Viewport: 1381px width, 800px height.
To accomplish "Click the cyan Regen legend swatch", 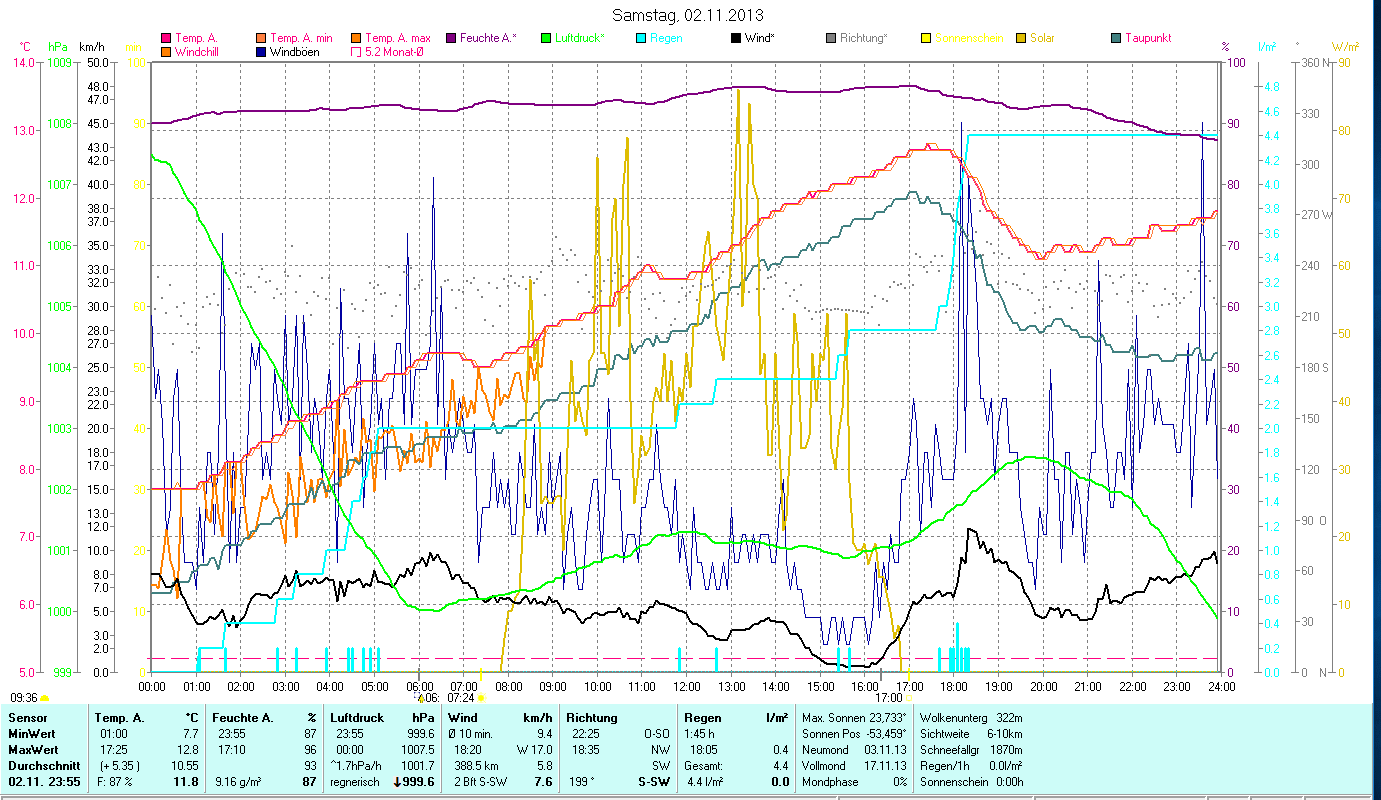I will (x=641, y=38).
